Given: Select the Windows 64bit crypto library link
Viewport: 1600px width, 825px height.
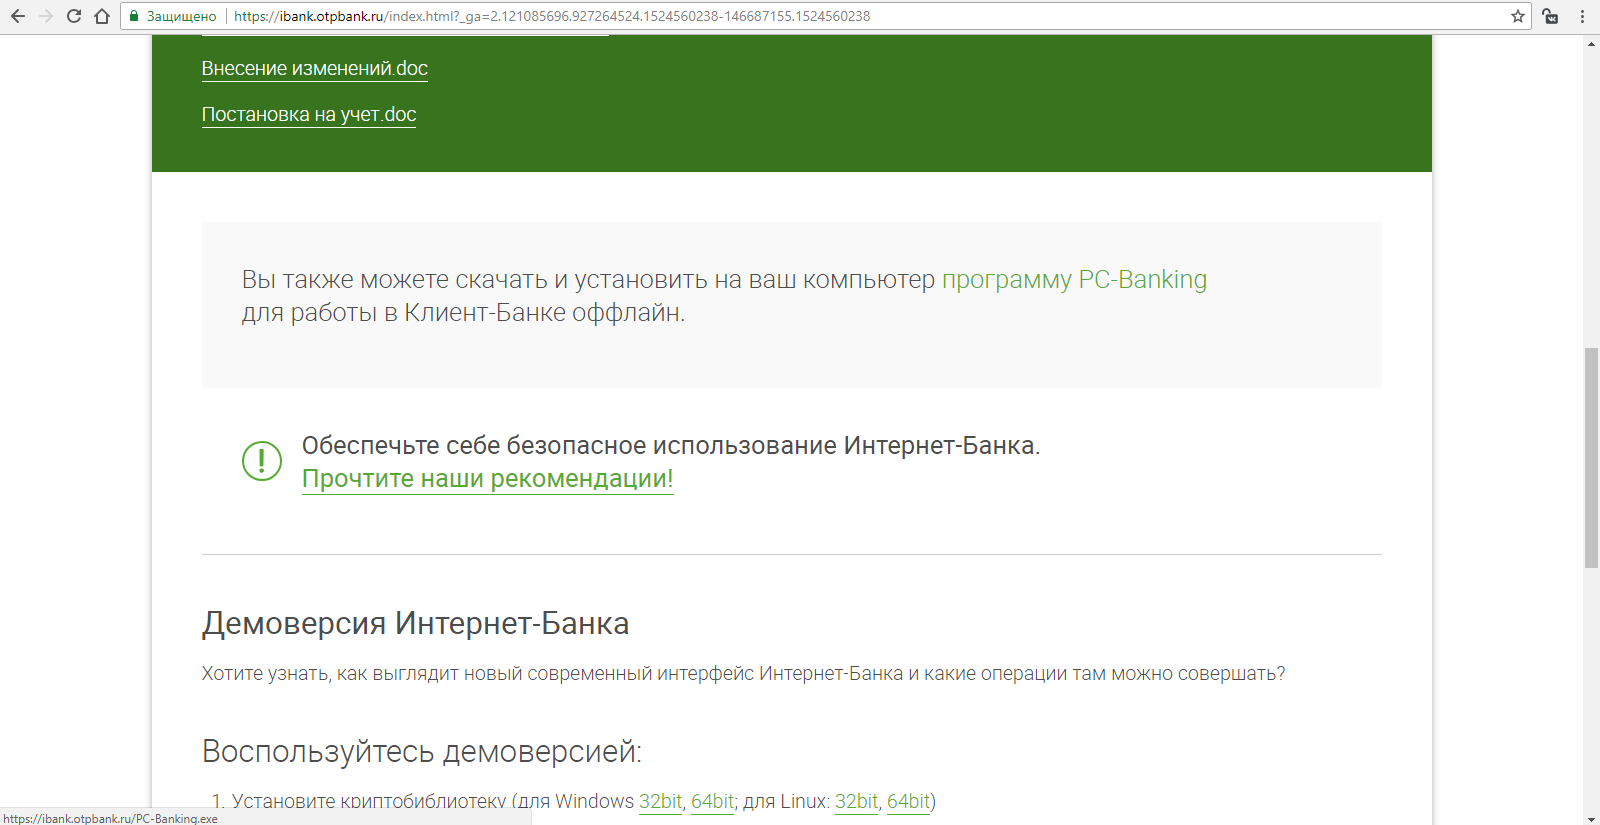Looking at the screenshot, I should [712, 801].
